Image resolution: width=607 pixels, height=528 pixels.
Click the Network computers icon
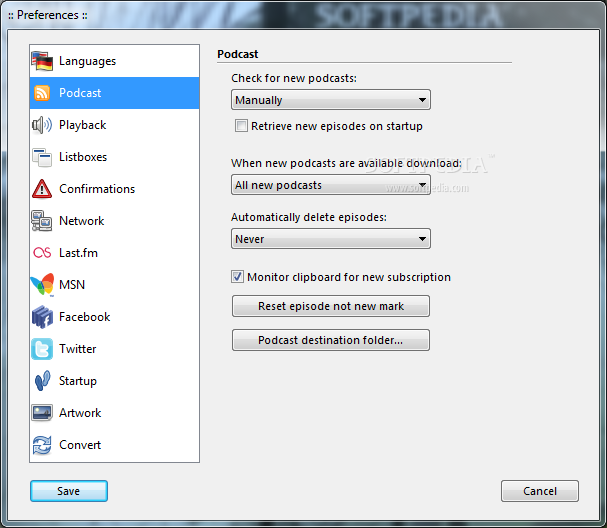(42, 221)
